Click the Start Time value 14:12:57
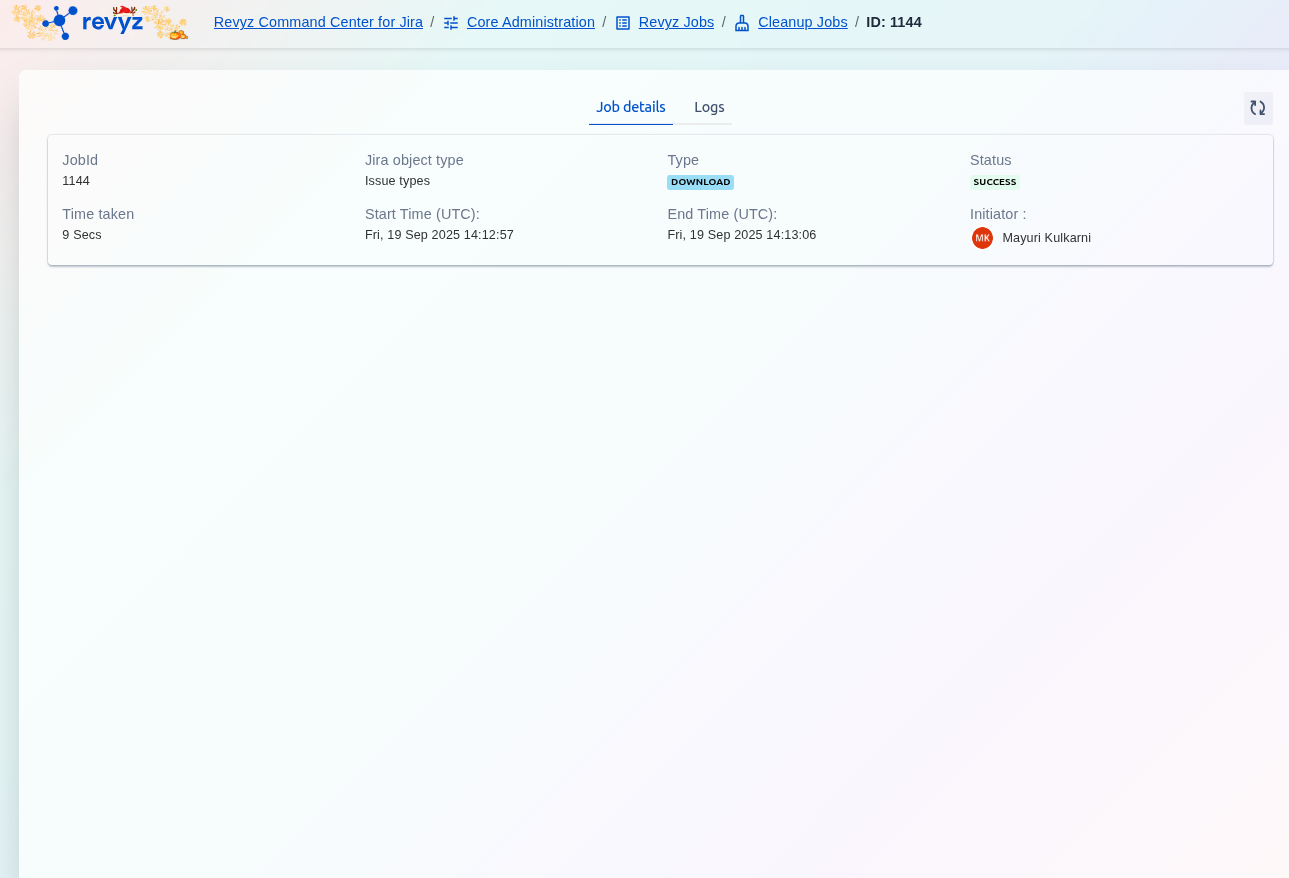1289x878 pixels. point(439,235)
